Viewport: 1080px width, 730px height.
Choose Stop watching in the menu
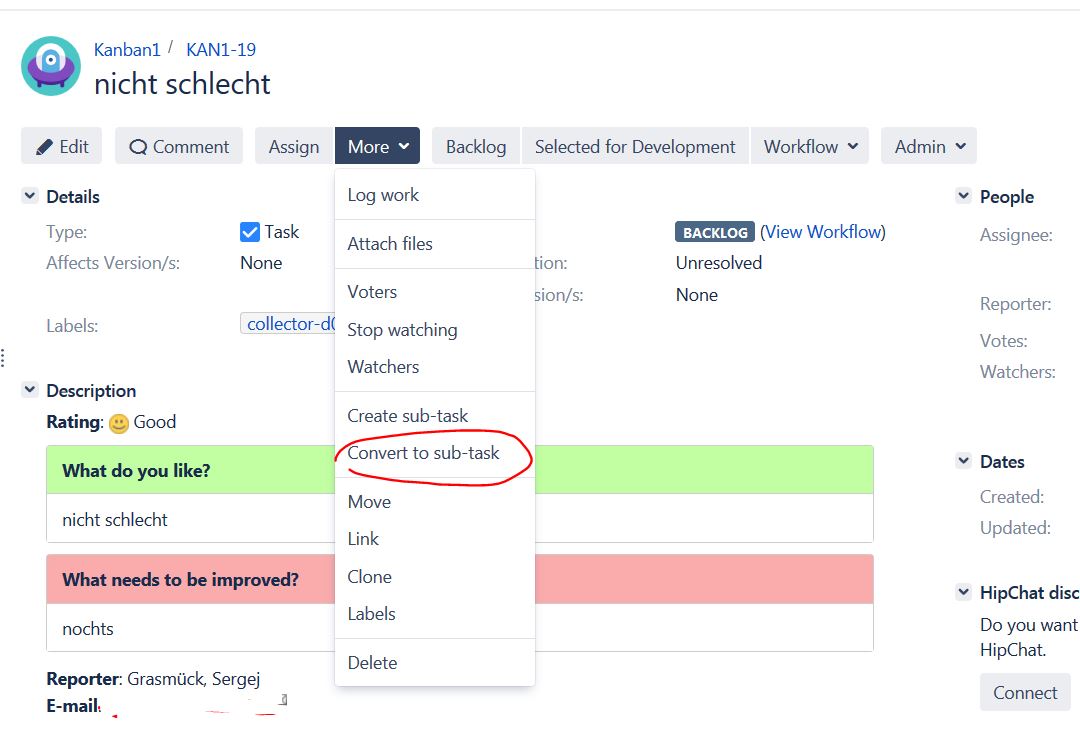(435, 330)
